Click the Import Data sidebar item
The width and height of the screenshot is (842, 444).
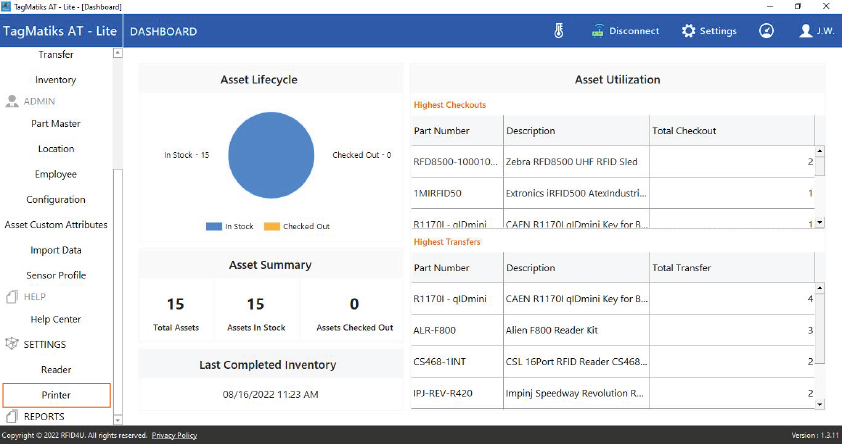click(56, 250)
